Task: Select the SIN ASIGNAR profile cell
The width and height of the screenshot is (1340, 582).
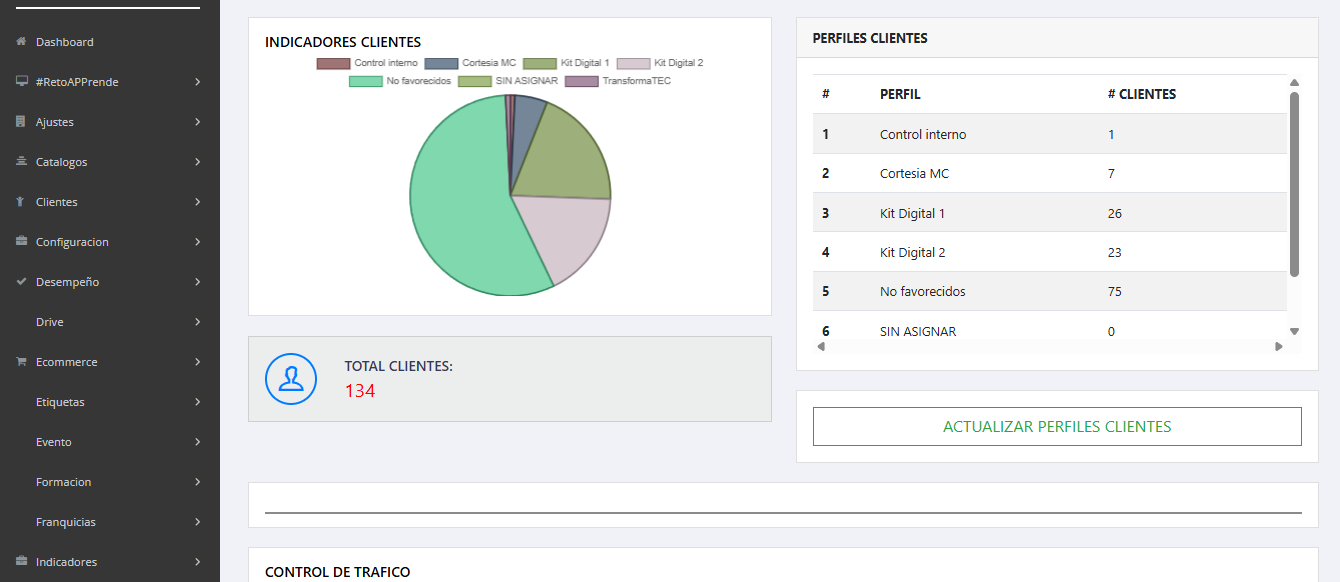Action: click(918, 331)
